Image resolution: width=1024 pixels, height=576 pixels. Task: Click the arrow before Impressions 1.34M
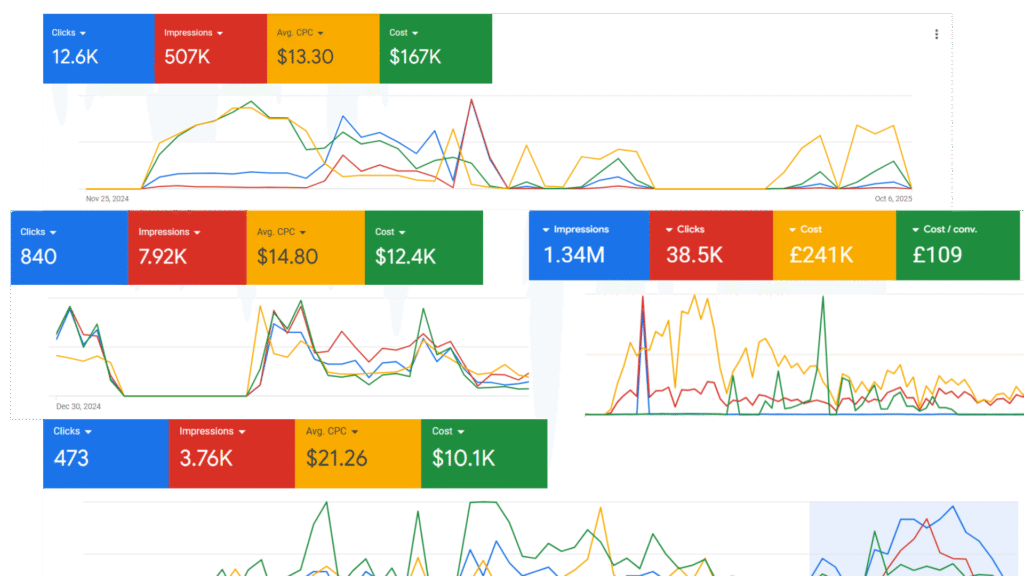click(546, 230)
